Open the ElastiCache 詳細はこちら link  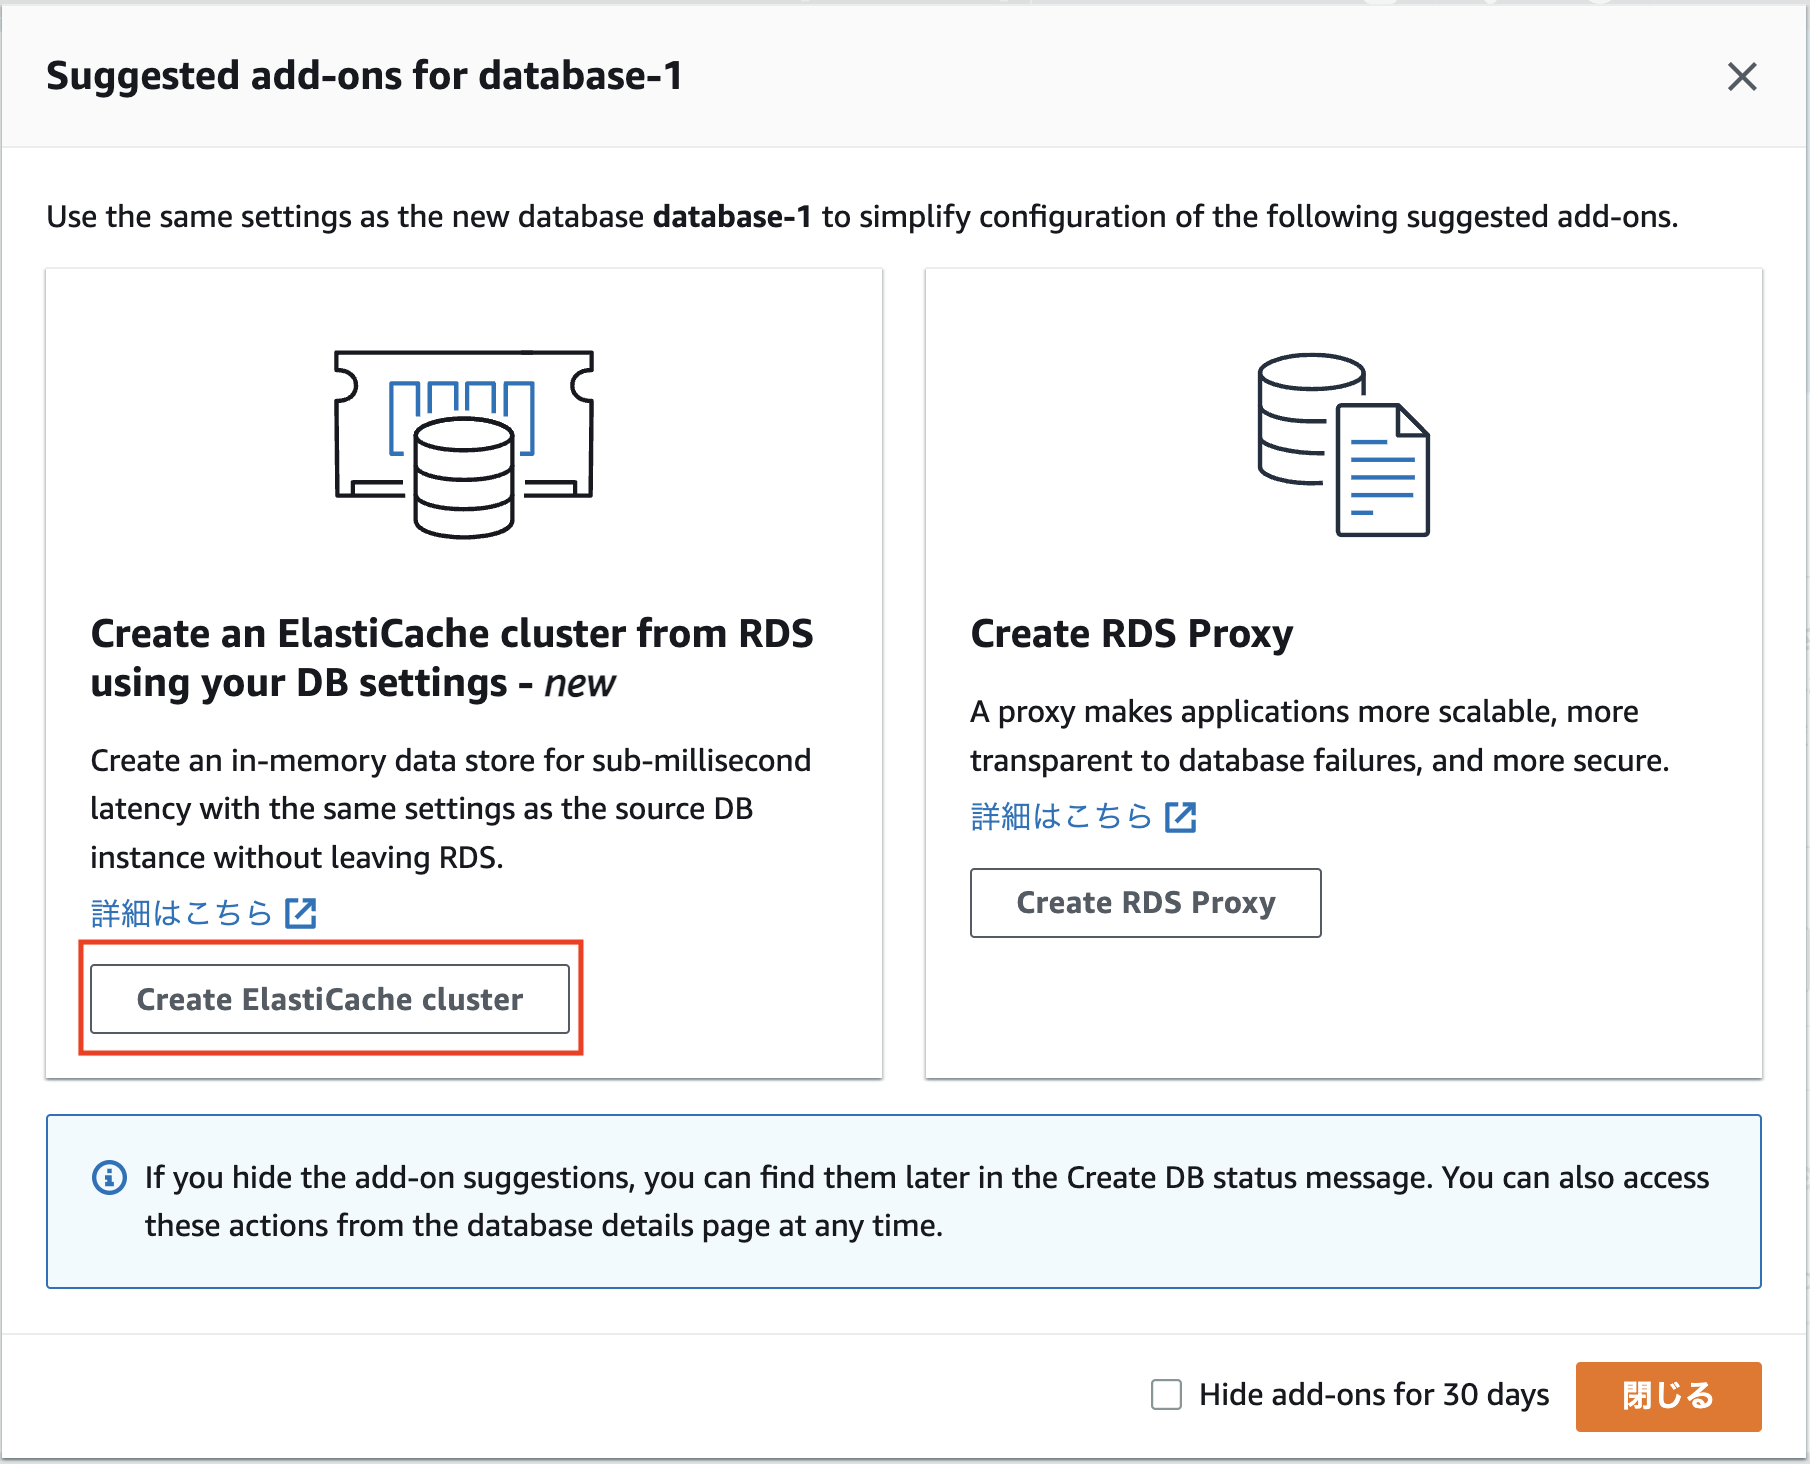point(180,911)
